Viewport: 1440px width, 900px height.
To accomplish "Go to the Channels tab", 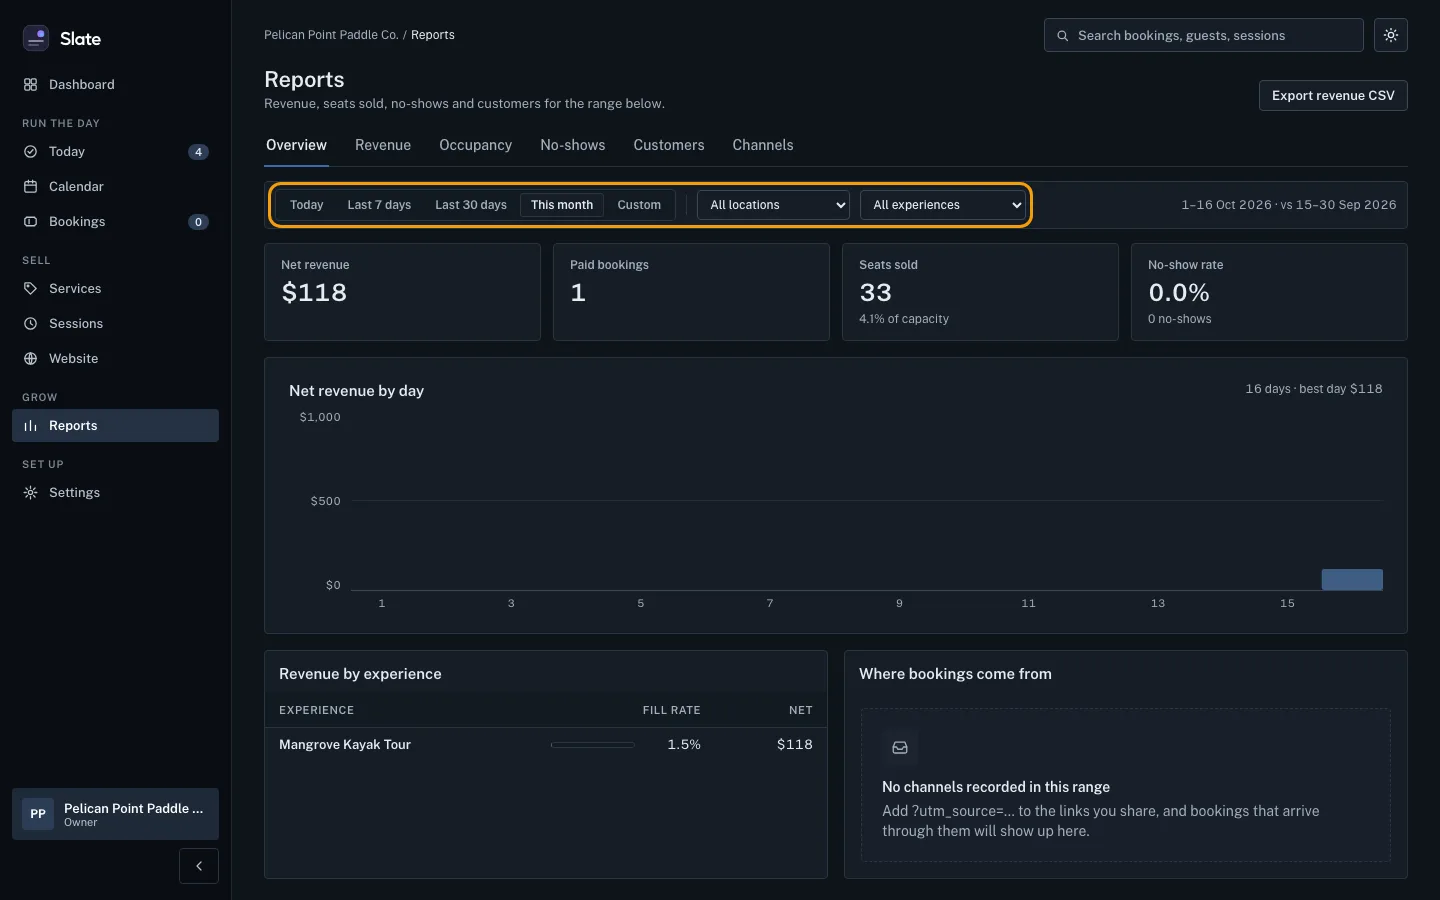I will (763, 145).
